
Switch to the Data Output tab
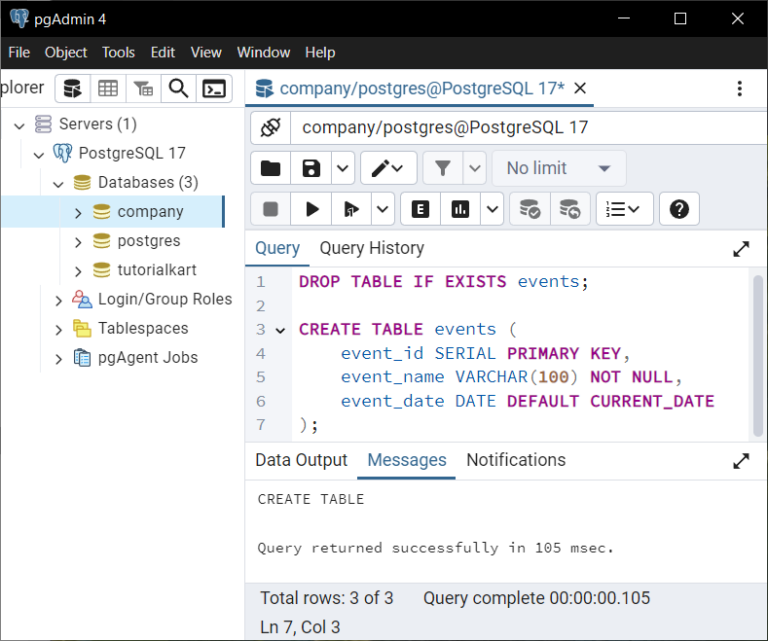tap(301, 460)
